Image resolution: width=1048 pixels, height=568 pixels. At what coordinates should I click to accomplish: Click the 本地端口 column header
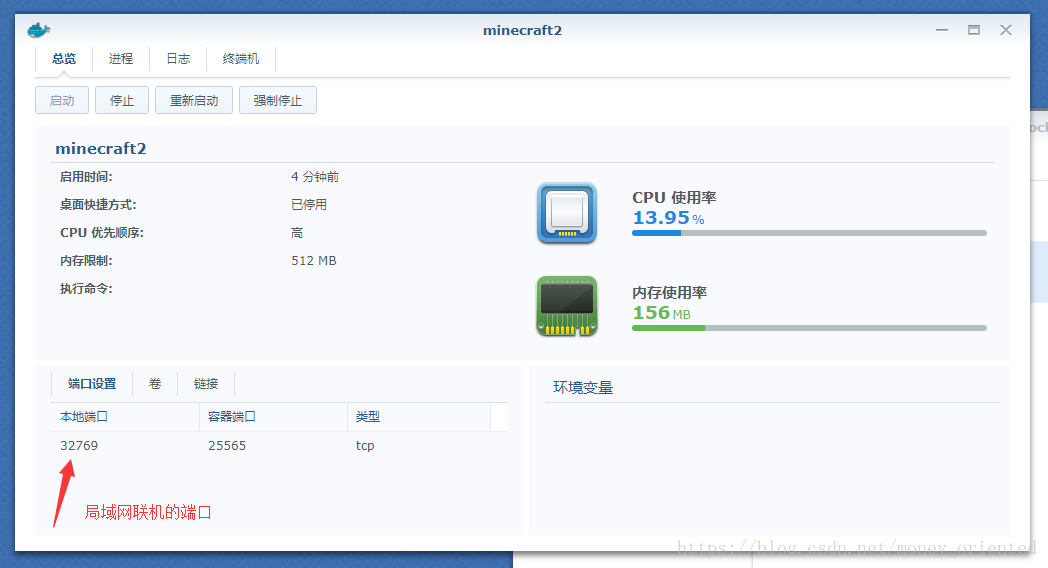[x=125, y=416]
